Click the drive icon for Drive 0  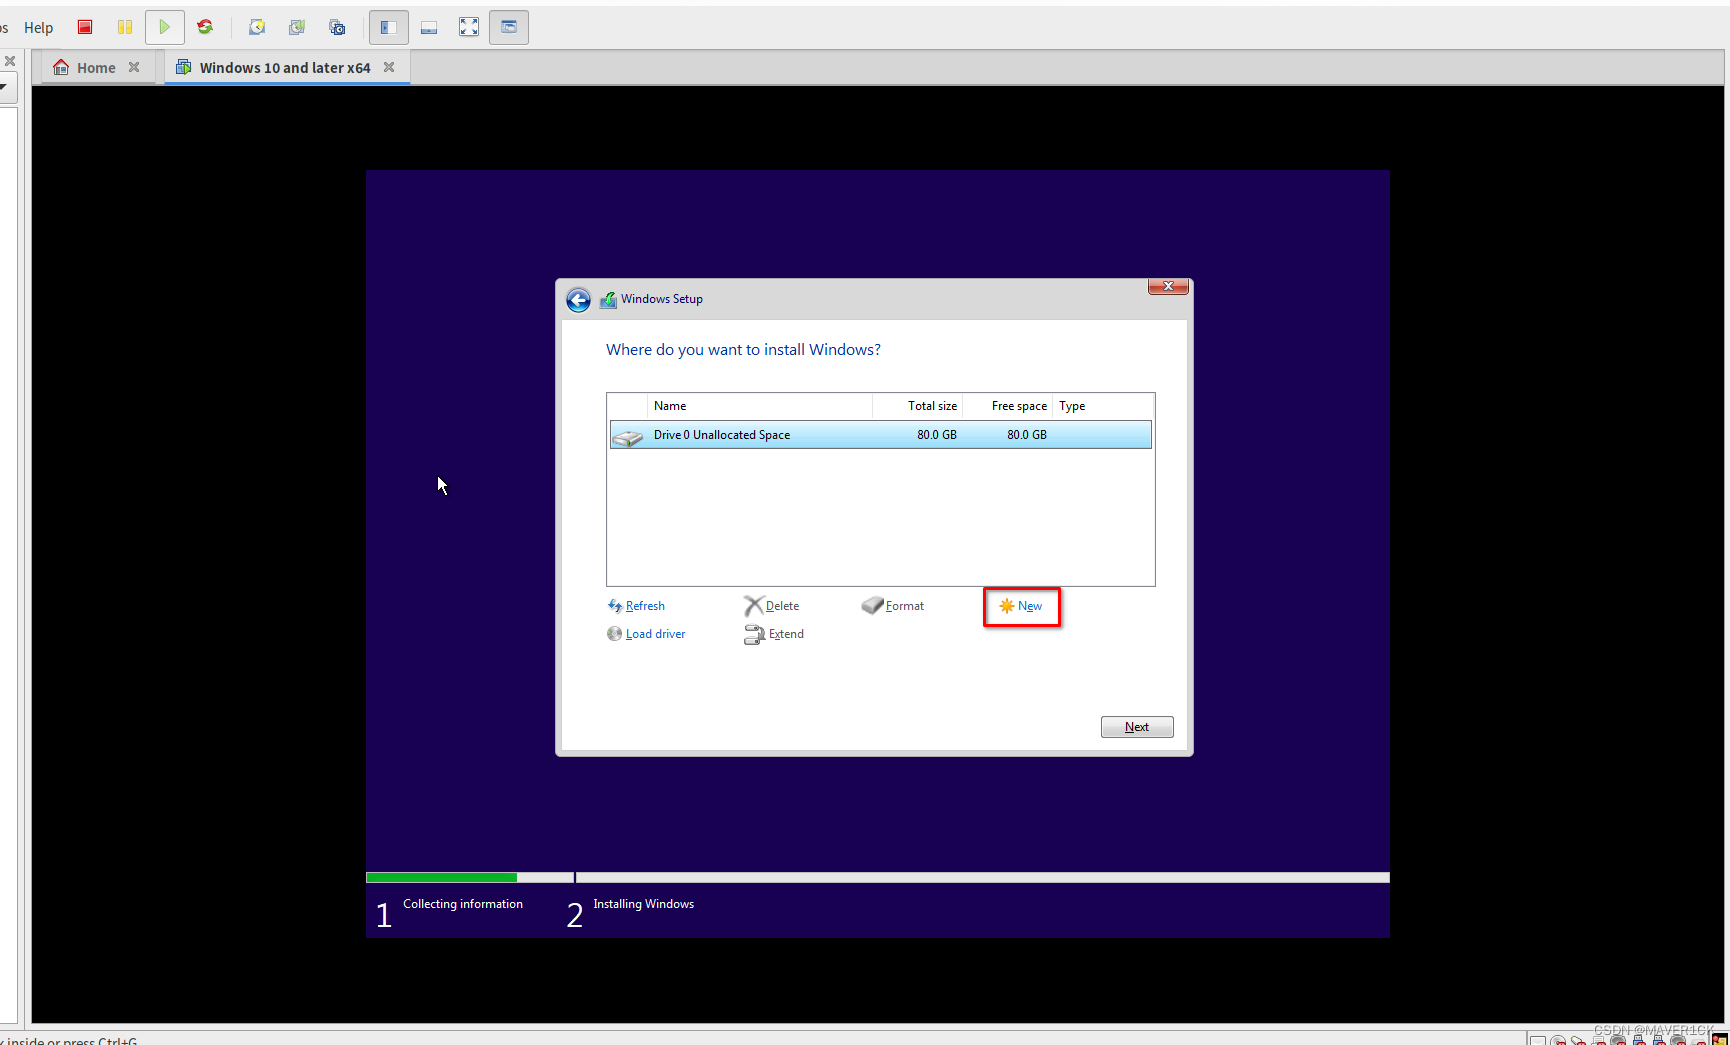pos(628,437)
